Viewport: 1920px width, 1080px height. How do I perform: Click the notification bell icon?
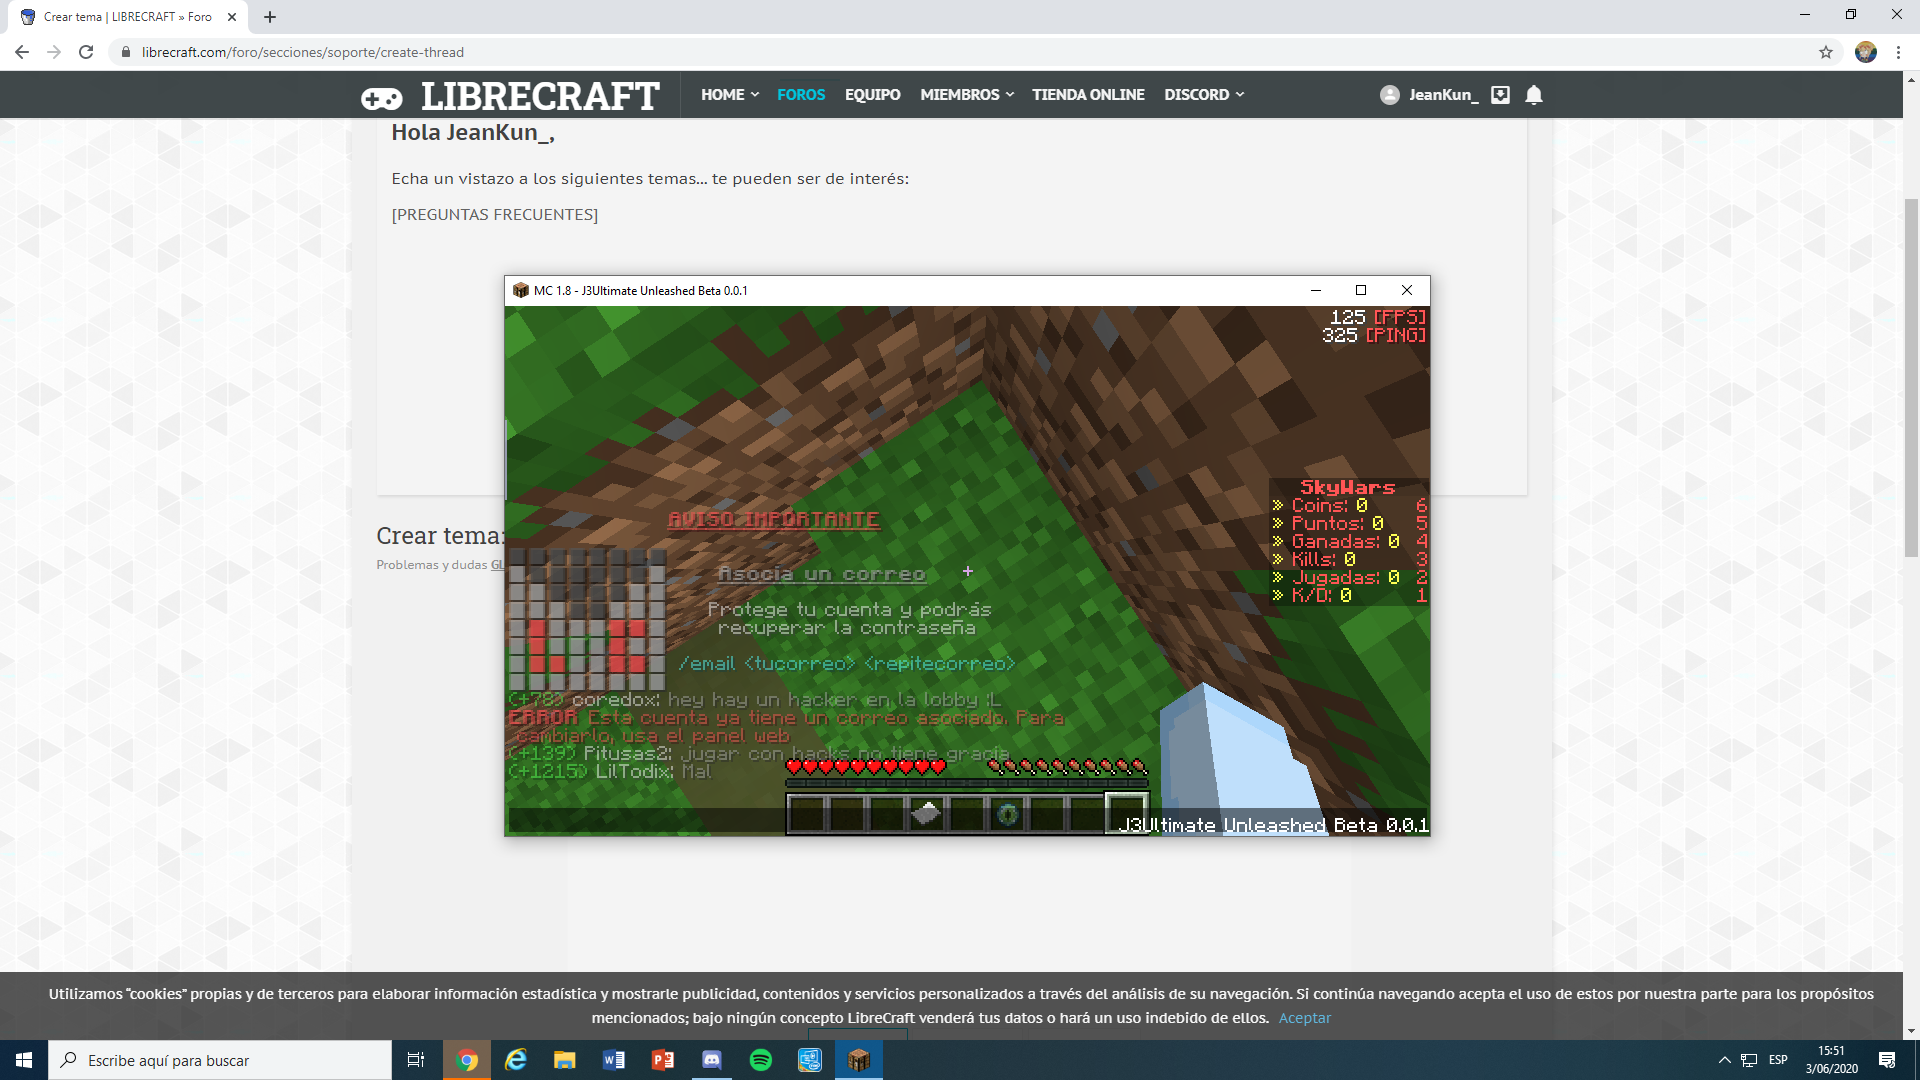(x=1533, y=95)
